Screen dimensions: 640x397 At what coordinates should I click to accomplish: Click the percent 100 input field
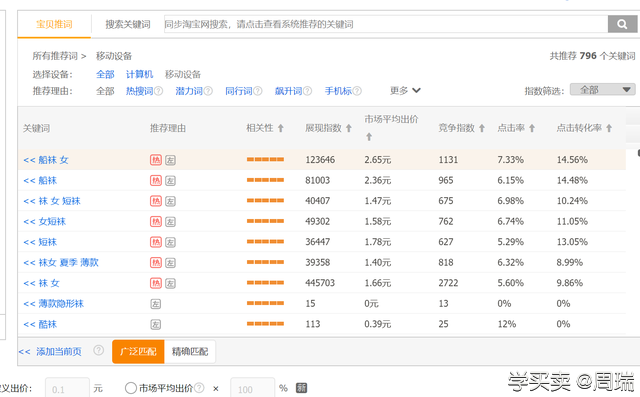(252, 388)
